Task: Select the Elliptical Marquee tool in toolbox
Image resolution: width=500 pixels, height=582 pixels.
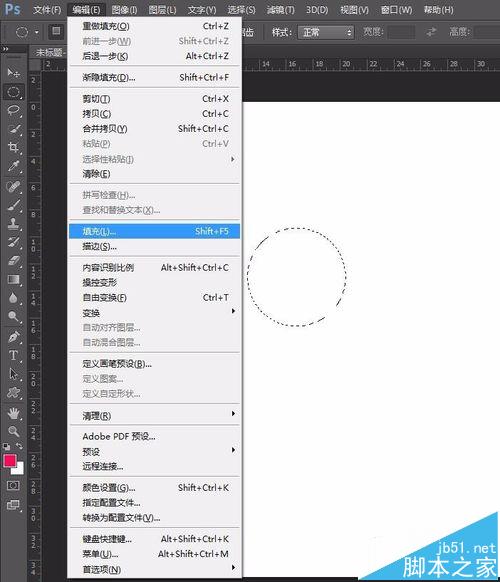Action: point(14,92)
